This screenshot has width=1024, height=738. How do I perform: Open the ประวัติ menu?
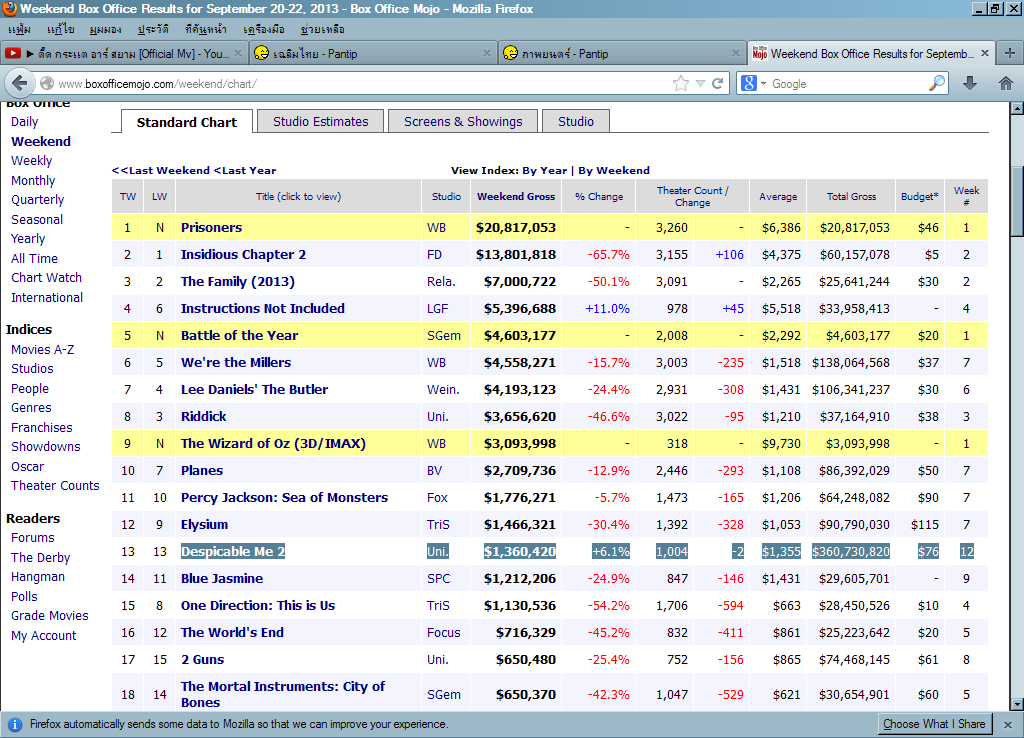(x=153, y=29)
